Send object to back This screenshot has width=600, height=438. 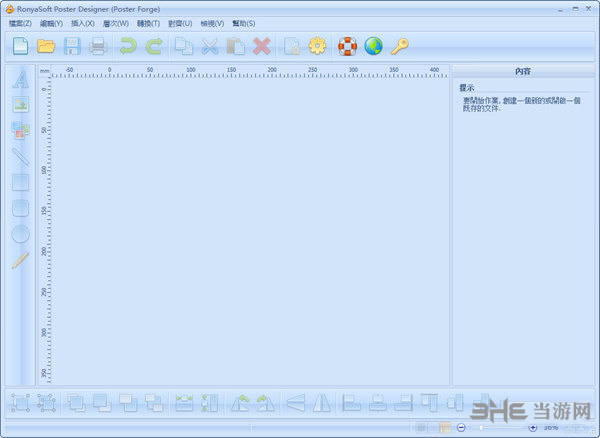(102, 403)
